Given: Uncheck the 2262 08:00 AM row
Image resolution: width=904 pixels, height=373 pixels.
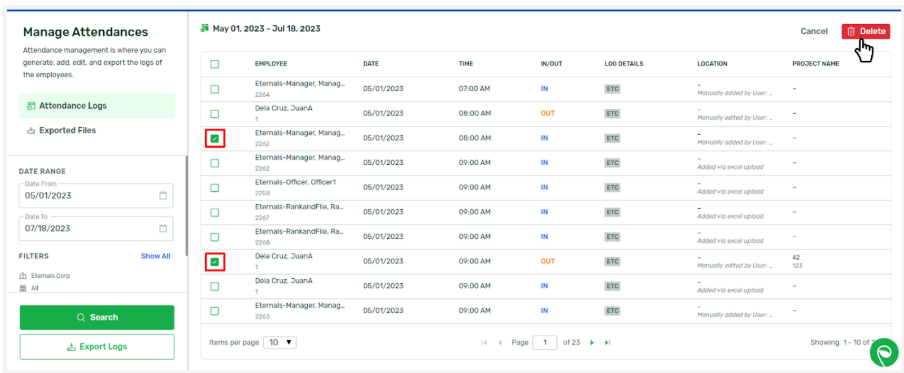Looking at the screenshot, I should (214, 138).
